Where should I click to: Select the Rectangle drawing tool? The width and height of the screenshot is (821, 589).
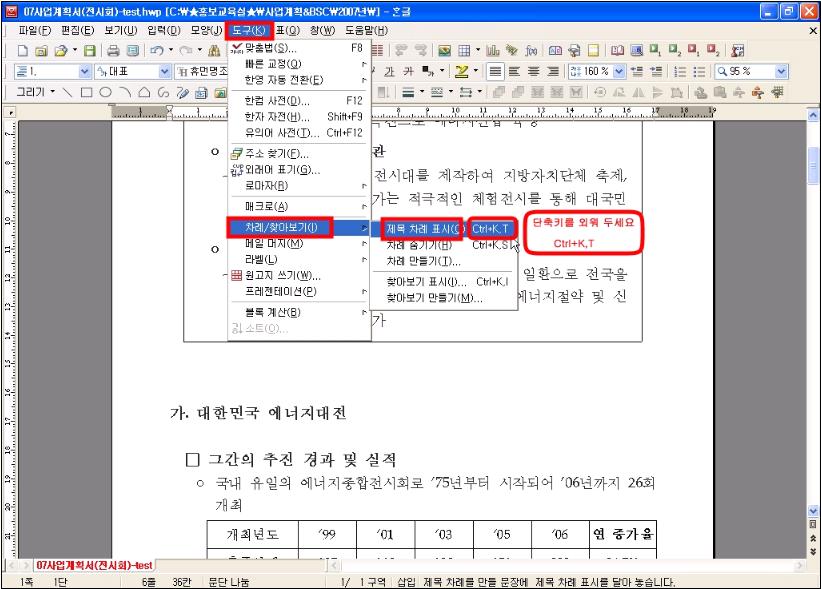click(x=86, y=93)
